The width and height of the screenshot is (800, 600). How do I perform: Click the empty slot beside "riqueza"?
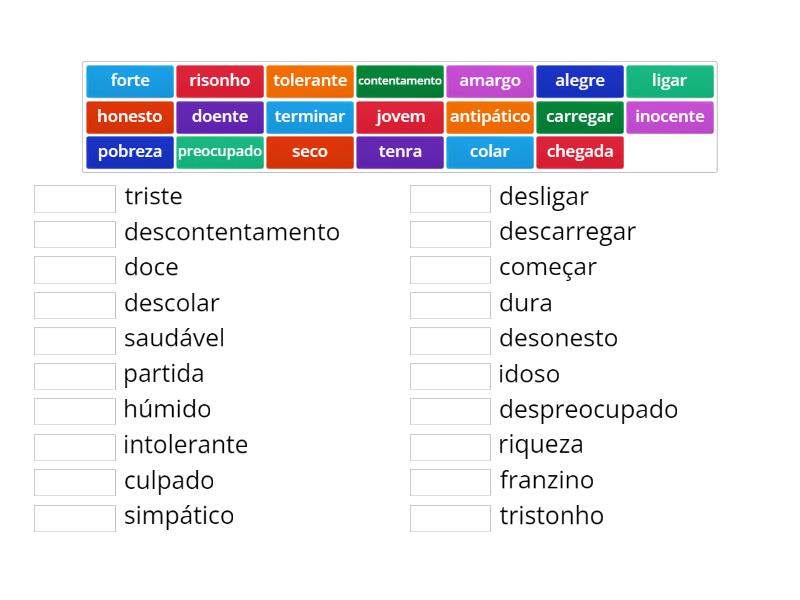(x=450, y=446)
